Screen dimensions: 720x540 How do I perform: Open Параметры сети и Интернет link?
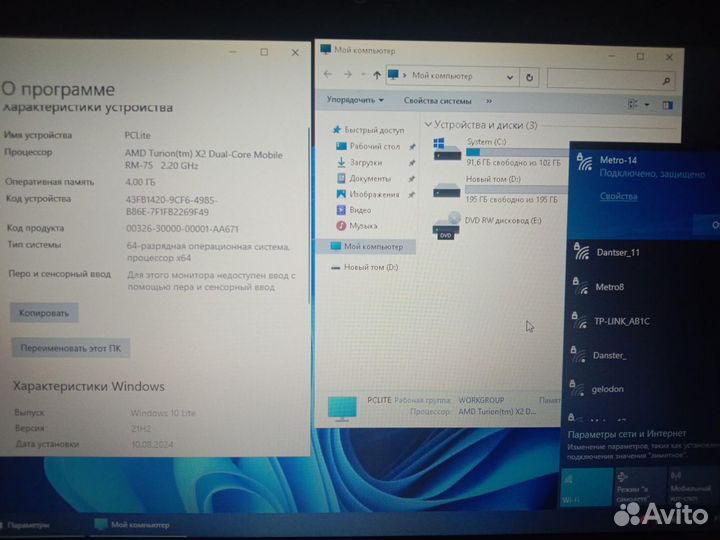click(626, 434)
